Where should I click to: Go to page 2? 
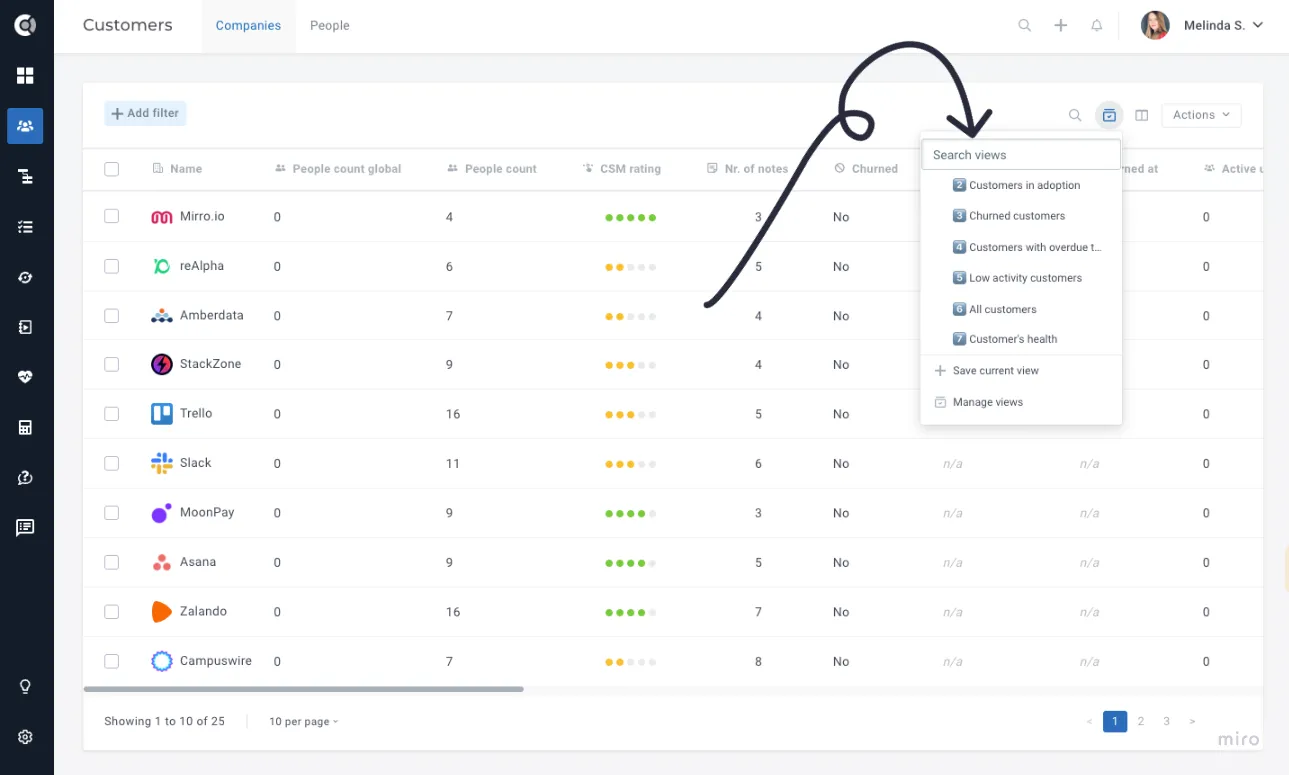click(1141, 721)
